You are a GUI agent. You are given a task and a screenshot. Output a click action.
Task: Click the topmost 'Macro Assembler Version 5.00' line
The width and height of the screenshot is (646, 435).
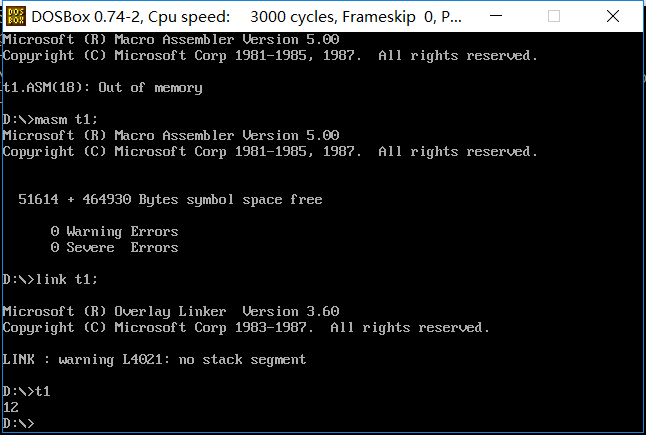pyautogui.click(x=170, y=39)
